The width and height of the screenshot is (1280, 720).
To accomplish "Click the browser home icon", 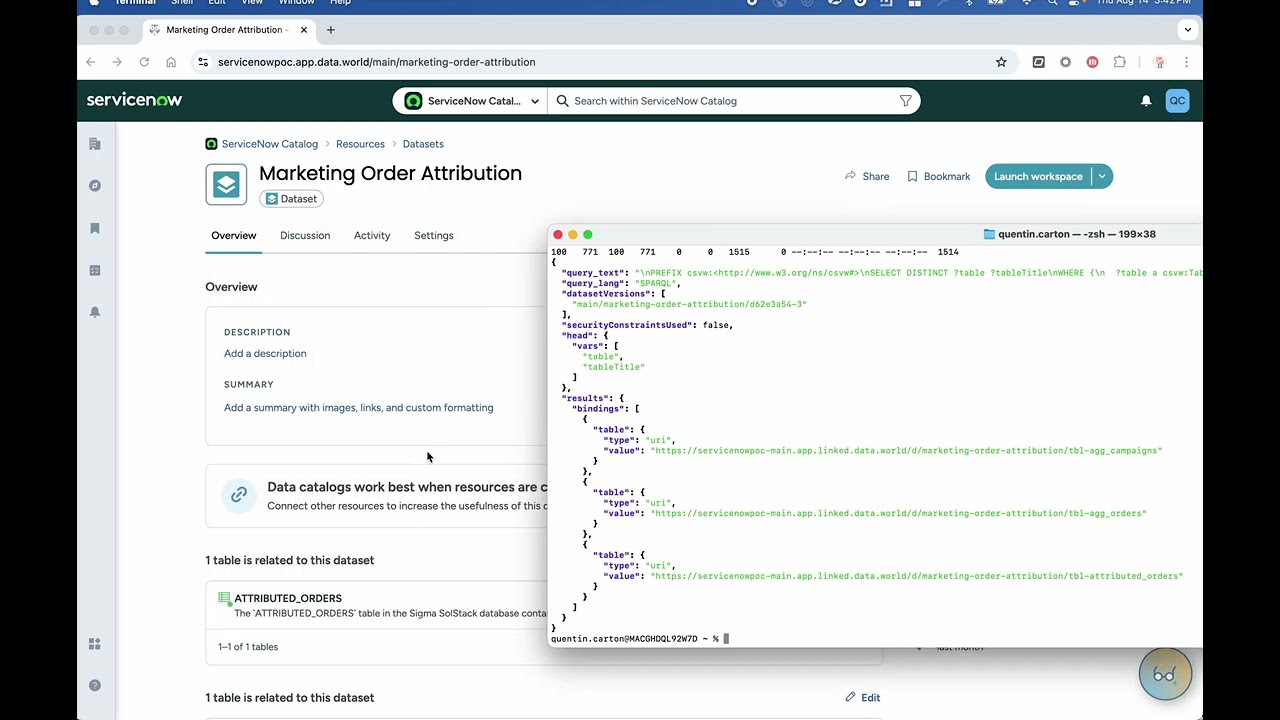I will 171,62.
